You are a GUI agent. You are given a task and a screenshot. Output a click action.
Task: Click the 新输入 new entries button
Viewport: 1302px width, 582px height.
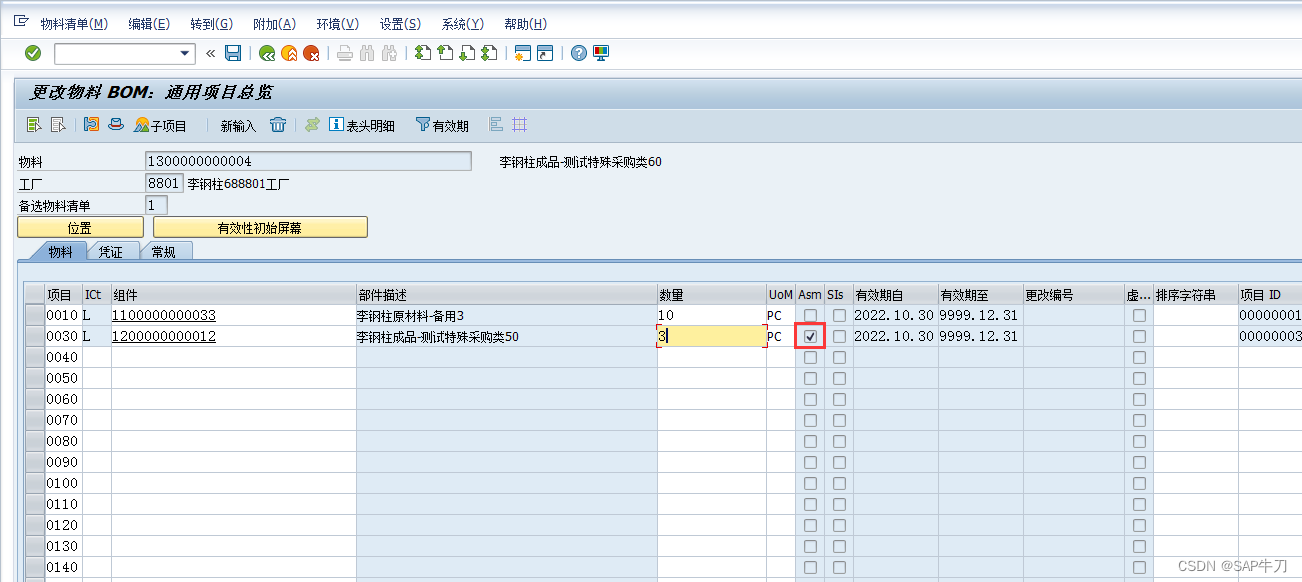tap(238, 126)
